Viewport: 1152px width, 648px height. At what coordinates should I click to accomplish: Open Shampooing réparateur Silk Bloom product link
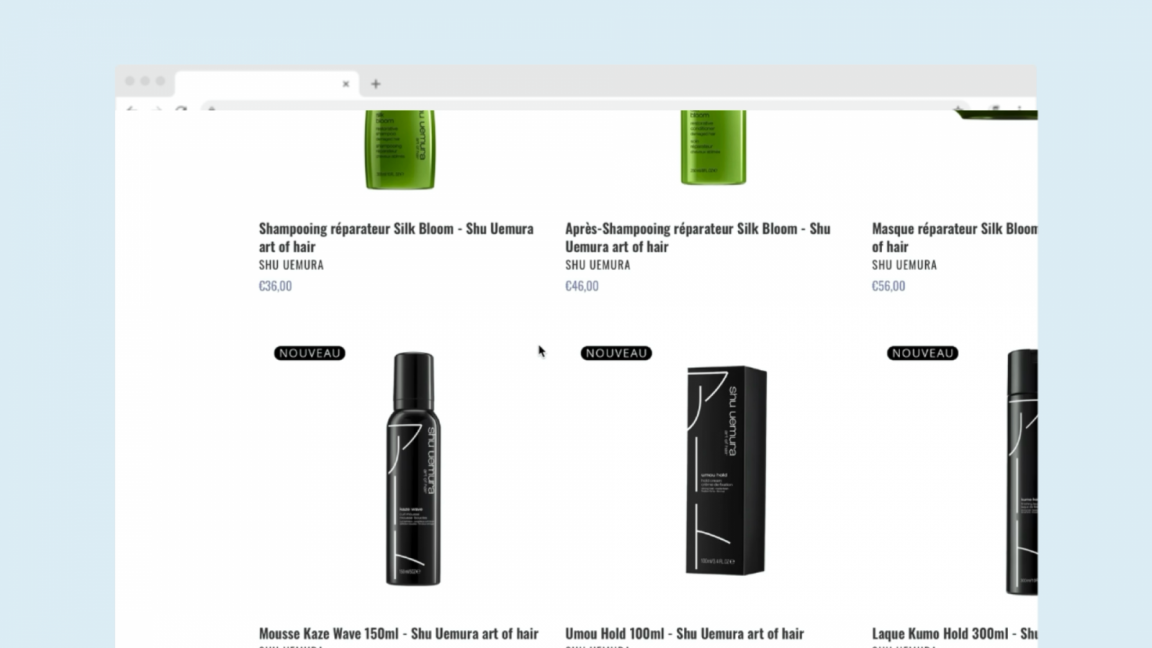pos(396,237)
